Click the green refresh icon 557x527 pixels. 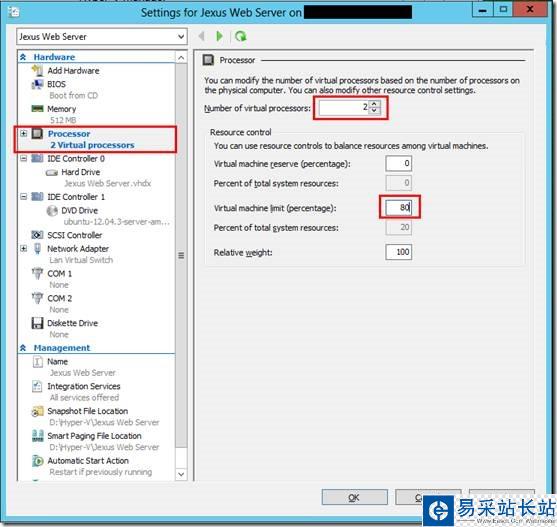(x=240, y=36)
